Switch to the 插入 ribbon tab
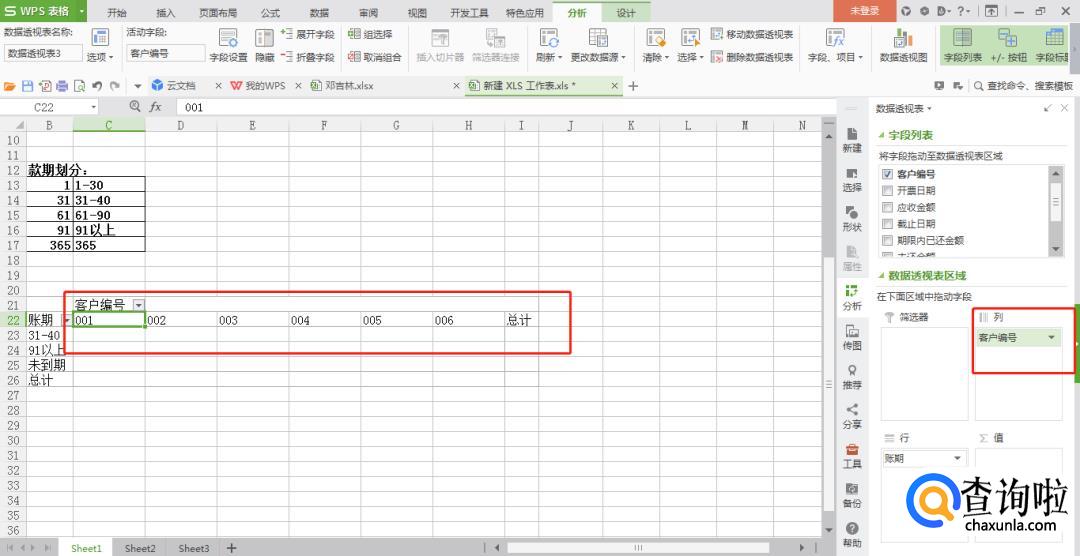Image resolution: width=1080 pixels, height=556 pixels. click(x=166, y=12)
